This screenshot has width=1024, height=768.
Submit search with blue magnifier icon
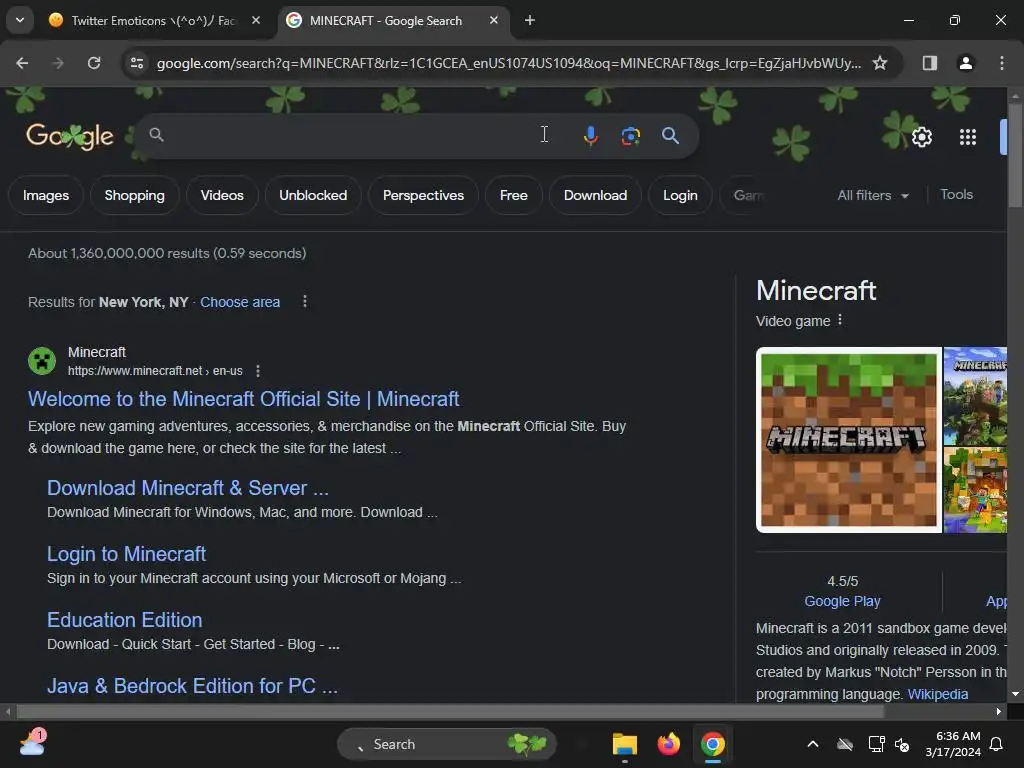coord(670,135)
